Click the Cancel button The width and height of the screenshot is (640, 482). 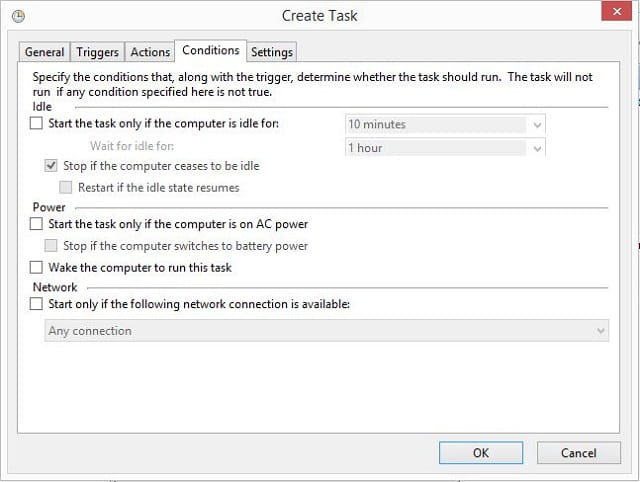(x=579, y=453)
